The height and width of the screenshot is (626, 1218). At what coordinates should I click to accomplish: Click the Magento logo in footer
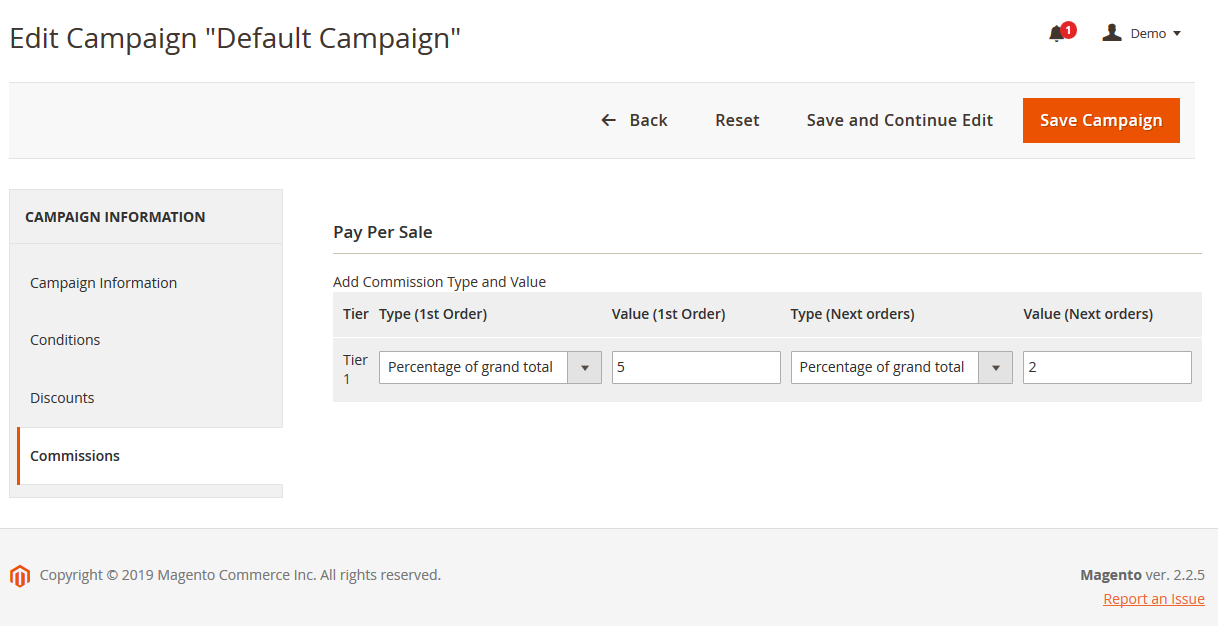(x=19, y=576)
